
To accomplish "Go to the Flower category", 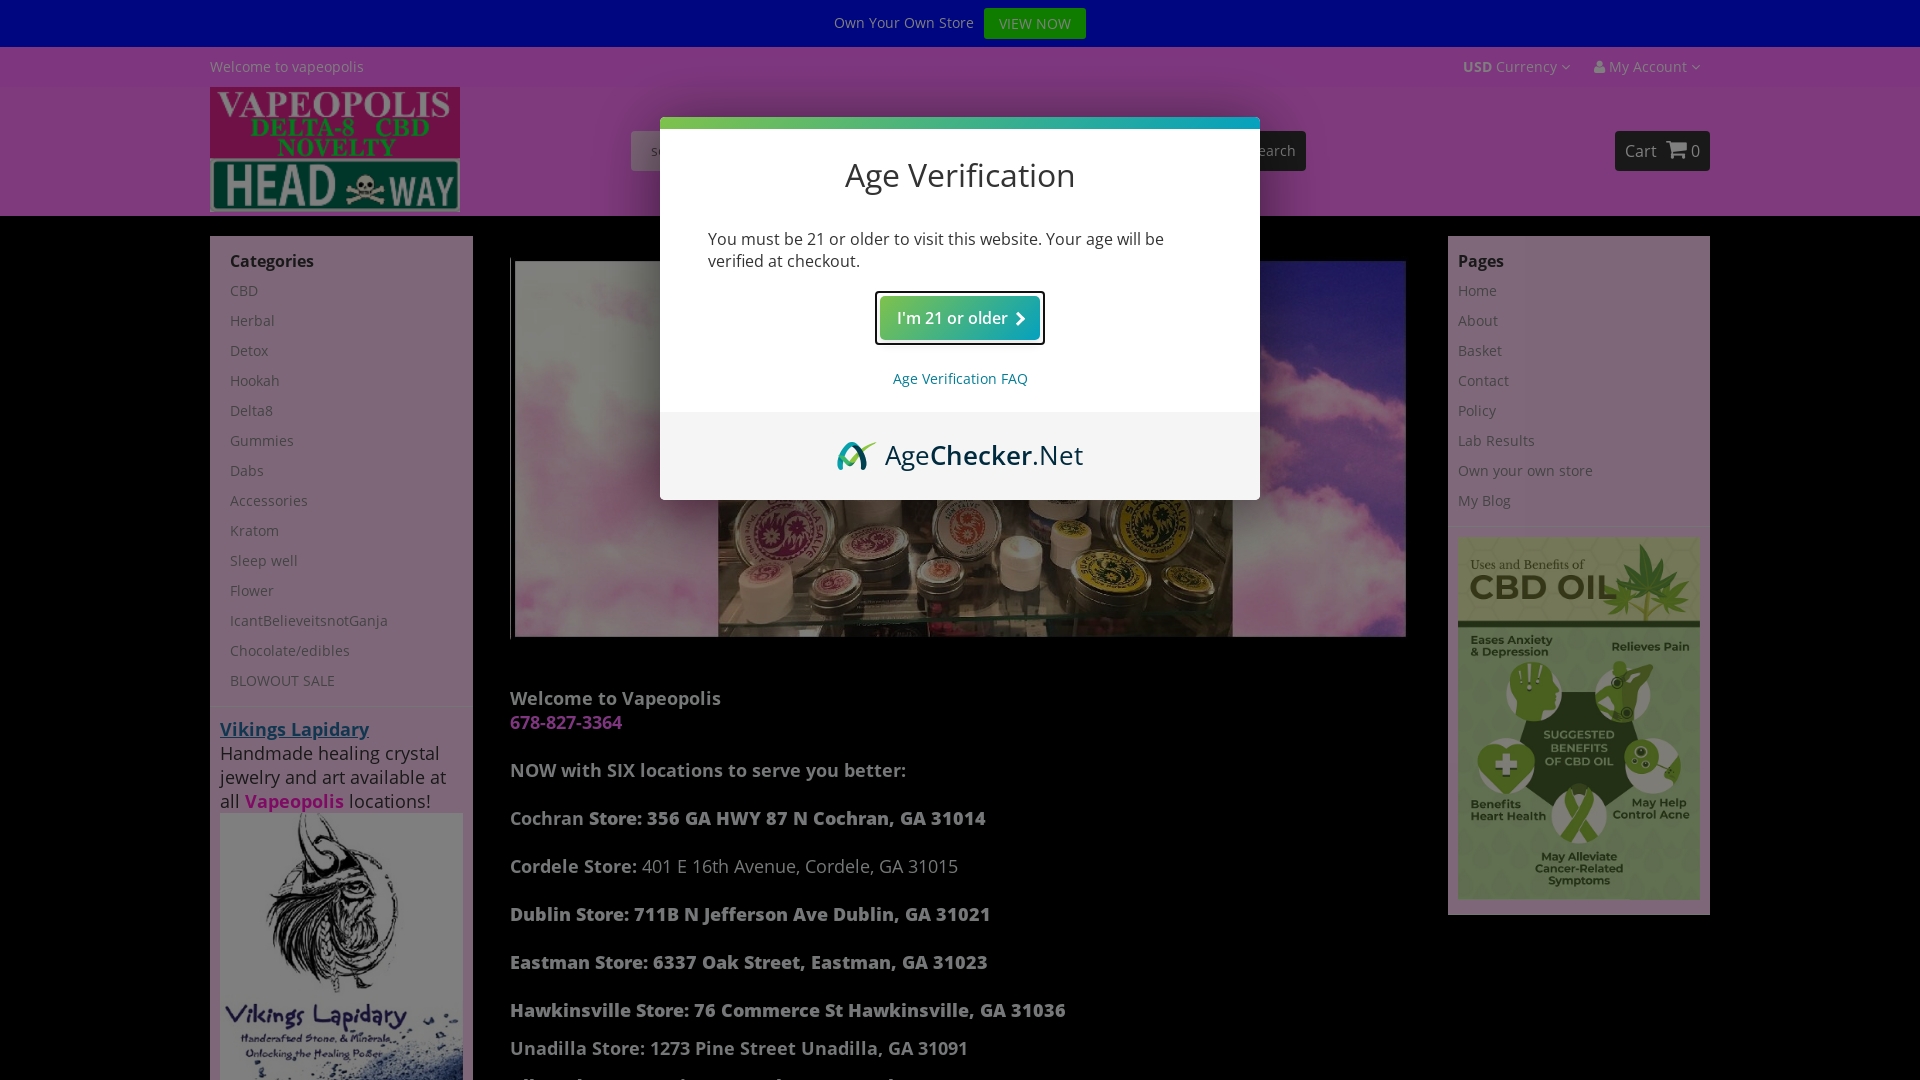I will point(252,591).
